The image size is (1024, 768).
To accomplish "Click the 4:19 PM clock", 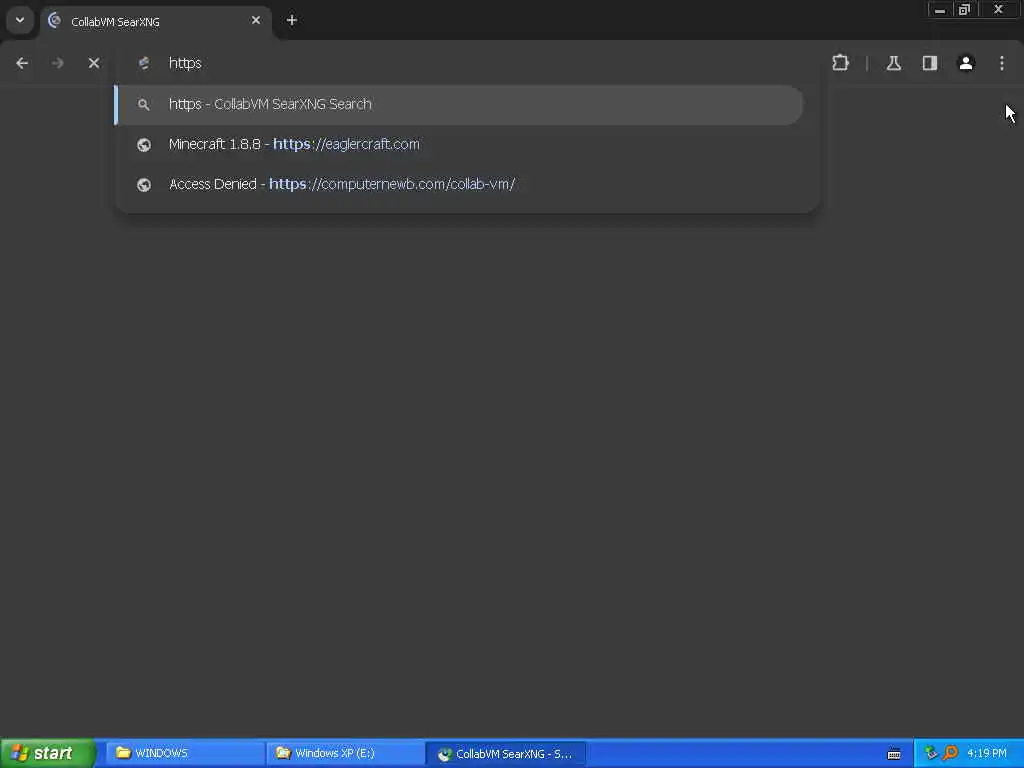I will [x=987, y=754].
